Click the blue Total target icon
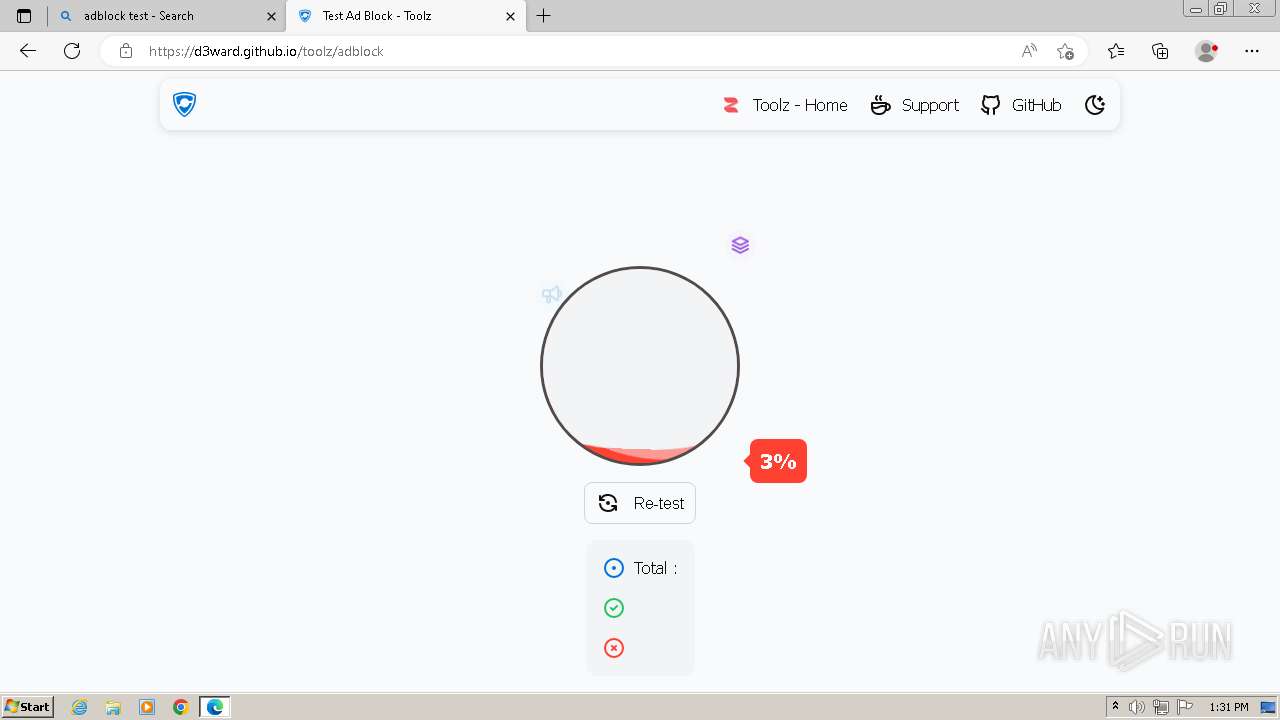Viewport: 1280px width, 720px height. click(614, 568)
